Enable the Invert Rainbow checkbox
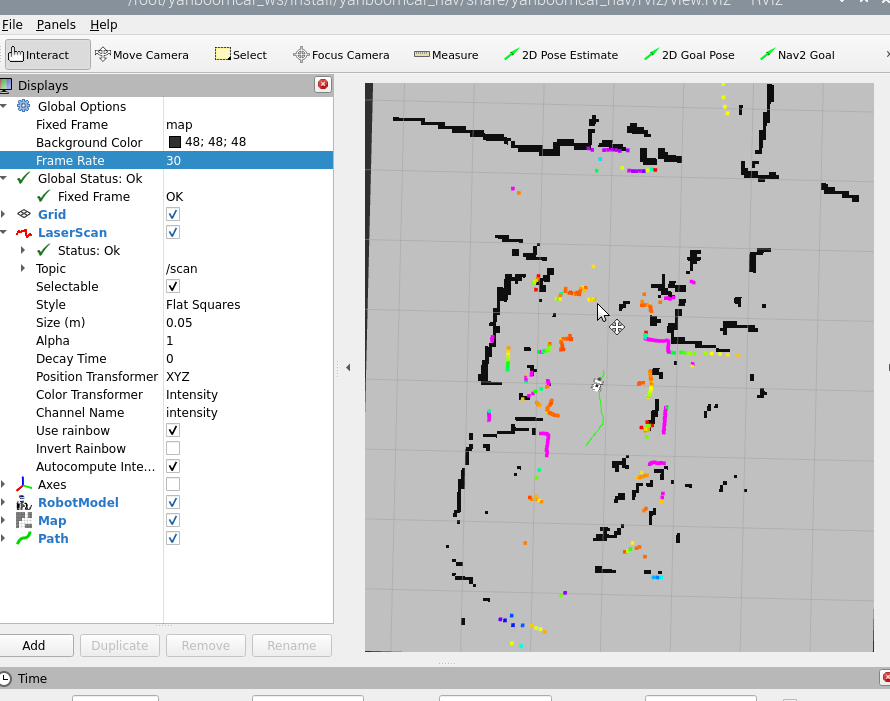Screen dimensions: 890x701 click(x=173, y=448)
